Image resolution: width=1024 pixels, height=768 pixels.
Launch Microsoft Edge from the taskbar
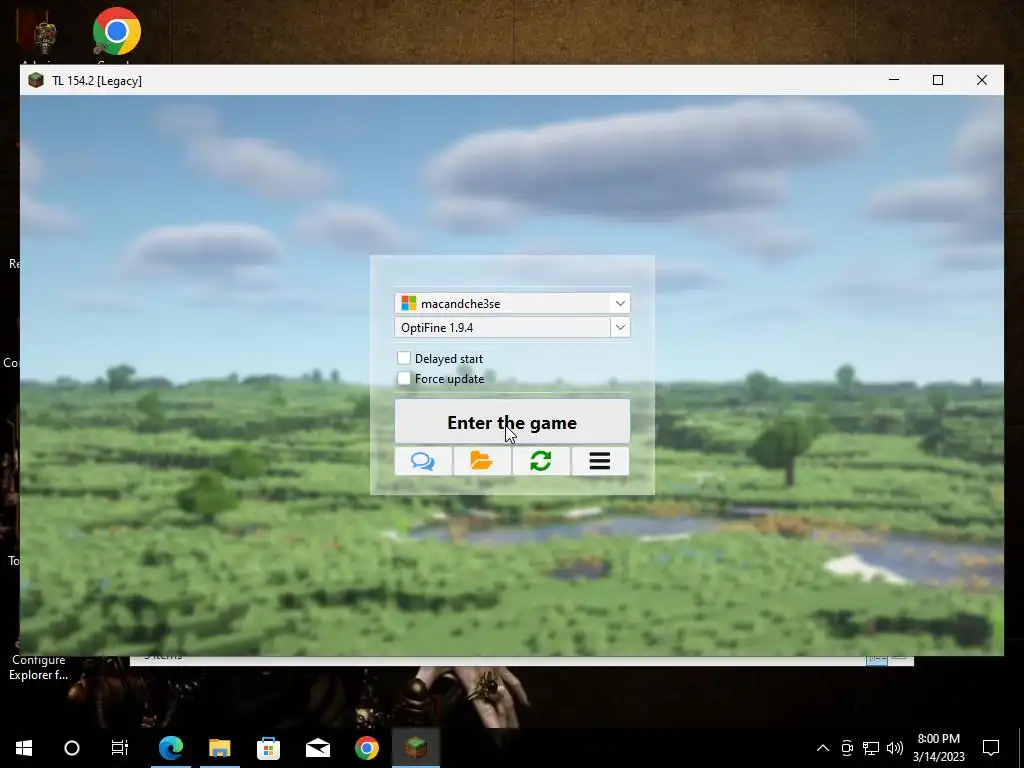tap(170, 748)
